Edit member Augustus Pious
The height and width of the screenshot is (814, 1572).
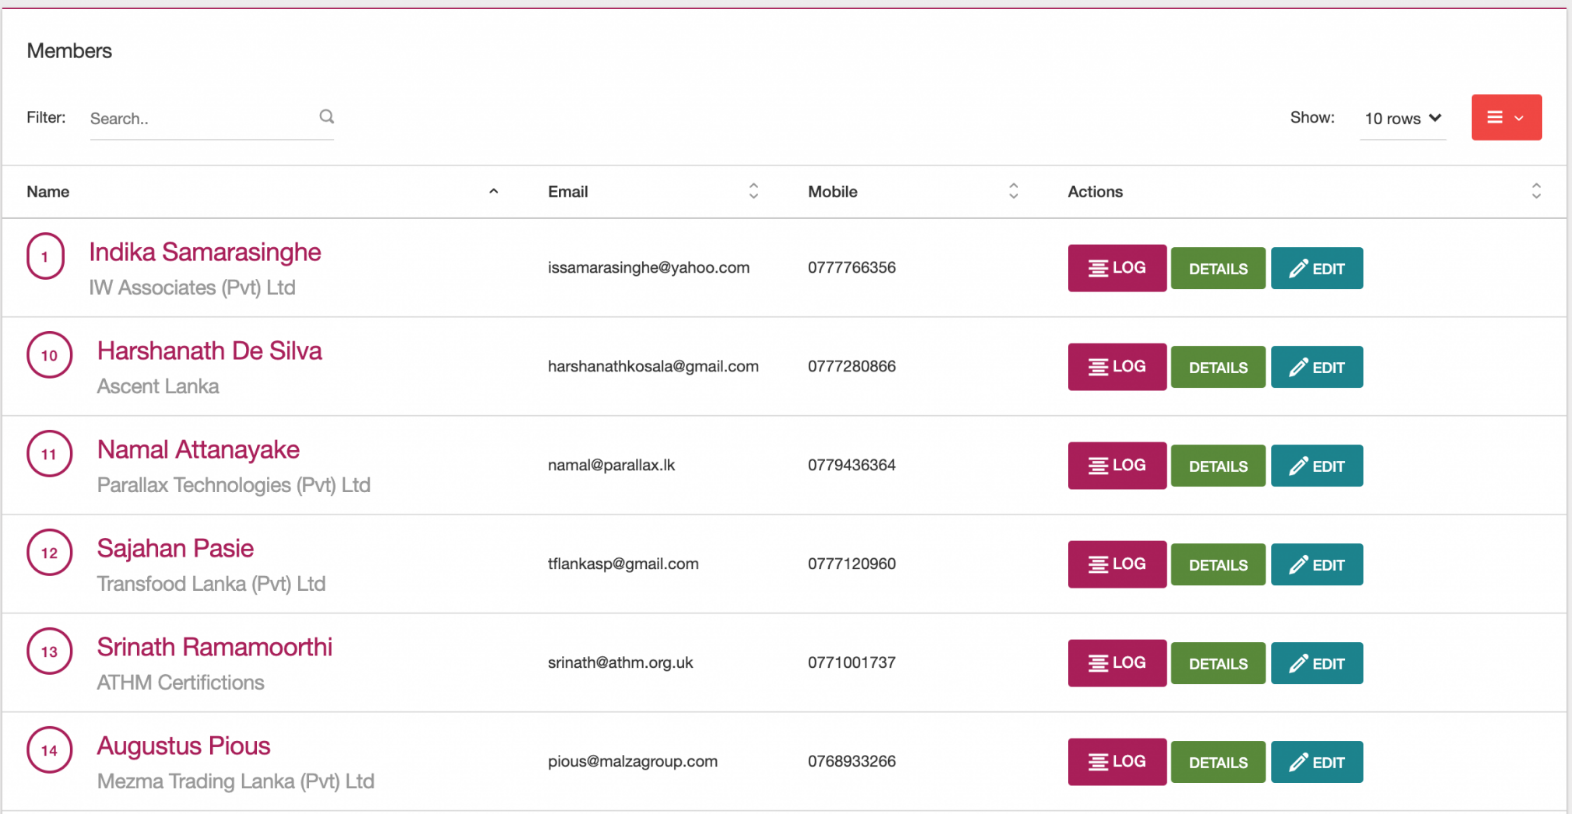(1317, 762)
